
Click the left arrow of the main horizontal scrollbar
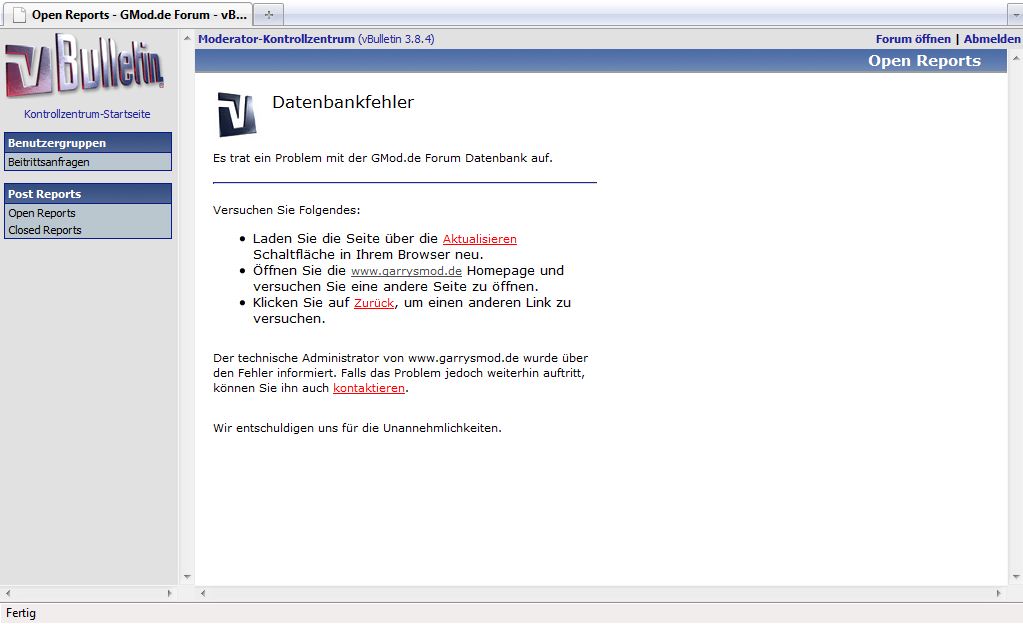pos(203,593)
